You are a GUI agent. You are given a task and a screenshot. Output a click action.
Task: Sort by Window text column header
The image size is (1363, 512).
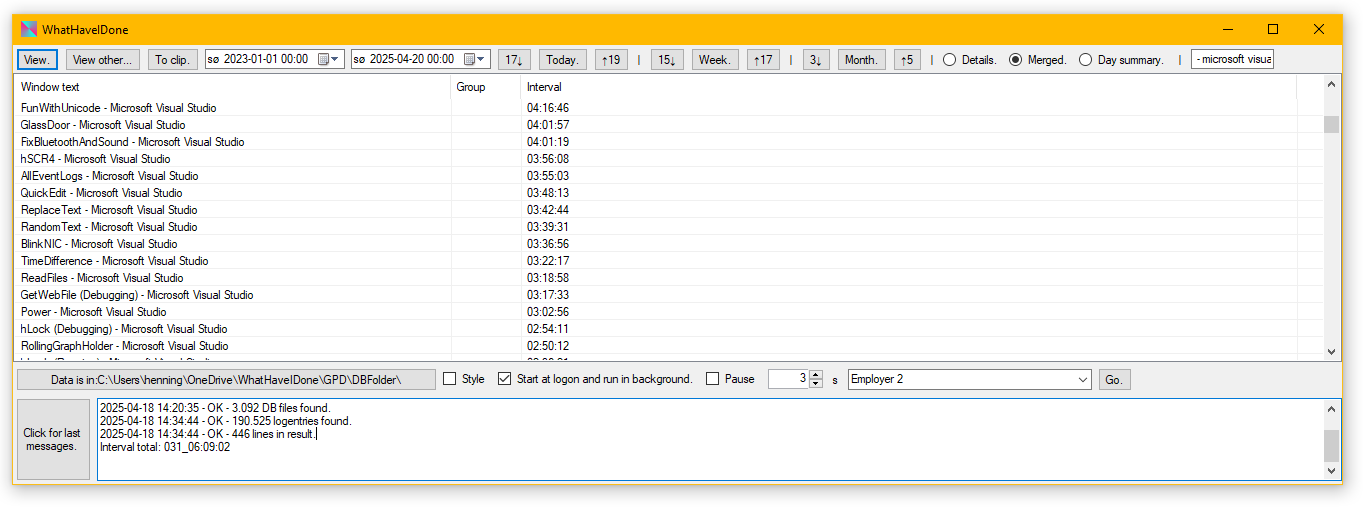233,87
